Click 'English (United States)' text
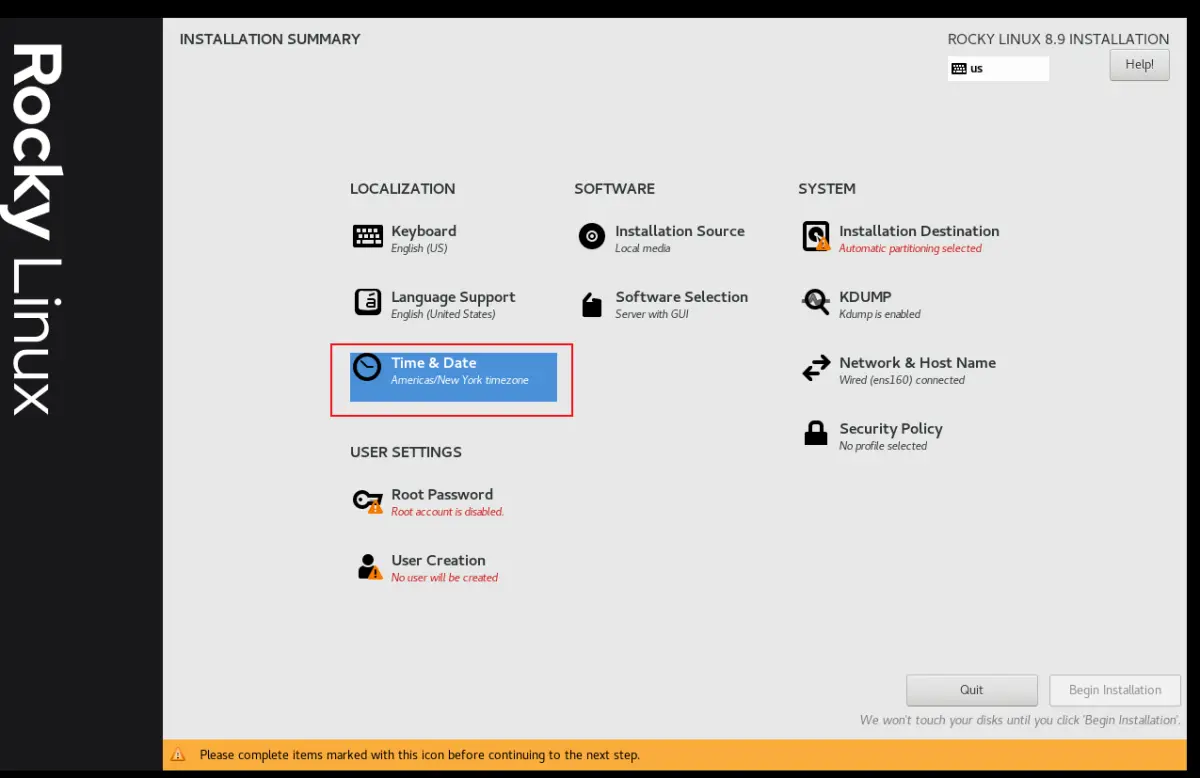This screenshot has height=778, width=1200. (x=443, y=315)
